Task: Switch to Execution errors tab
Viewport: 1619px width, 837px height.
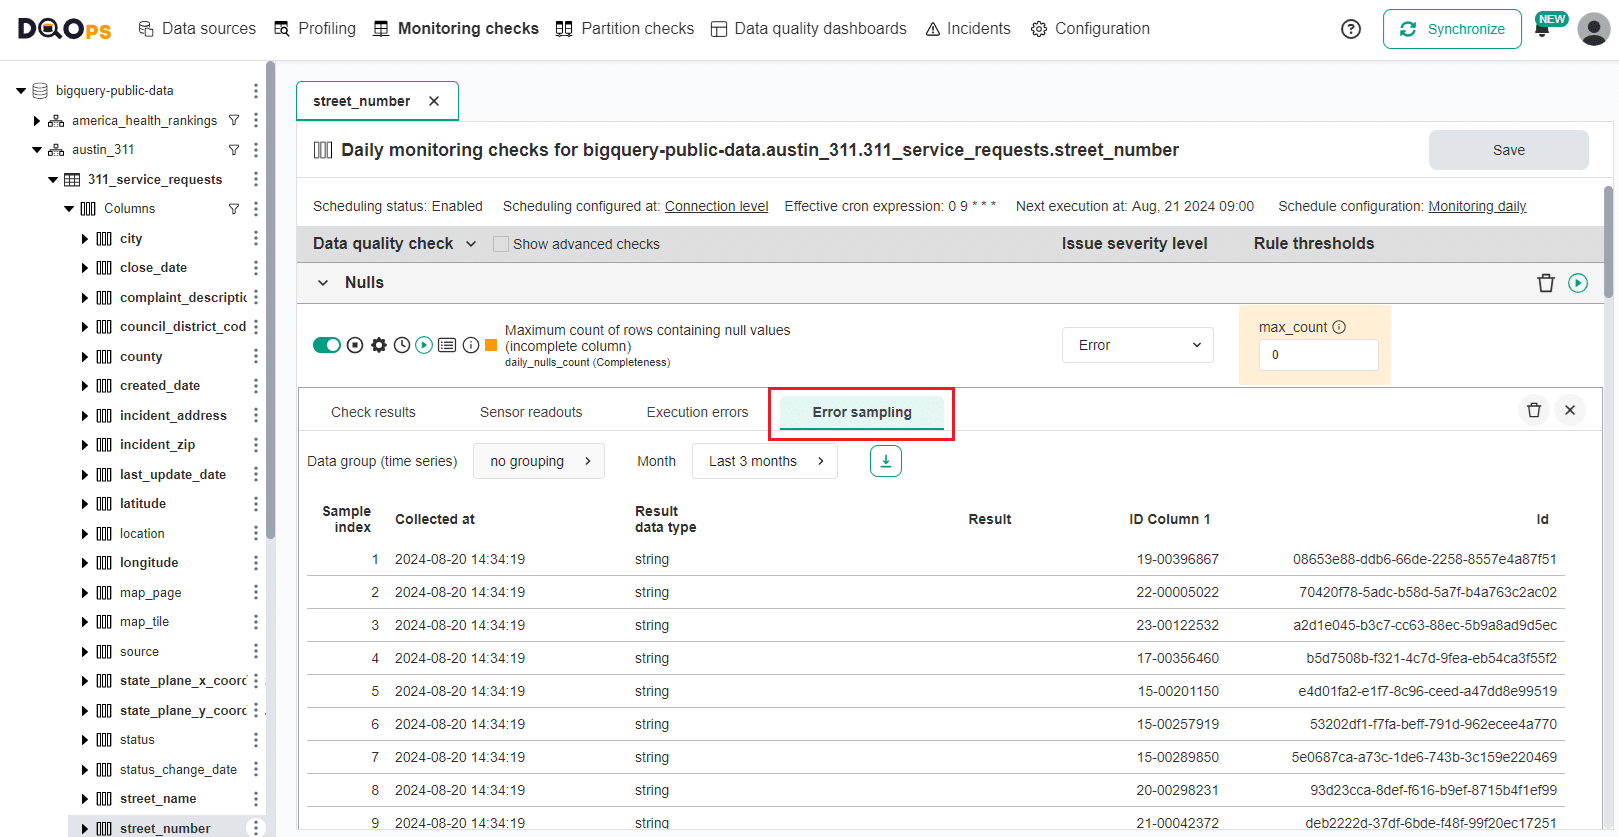Action: coord(697,412)
